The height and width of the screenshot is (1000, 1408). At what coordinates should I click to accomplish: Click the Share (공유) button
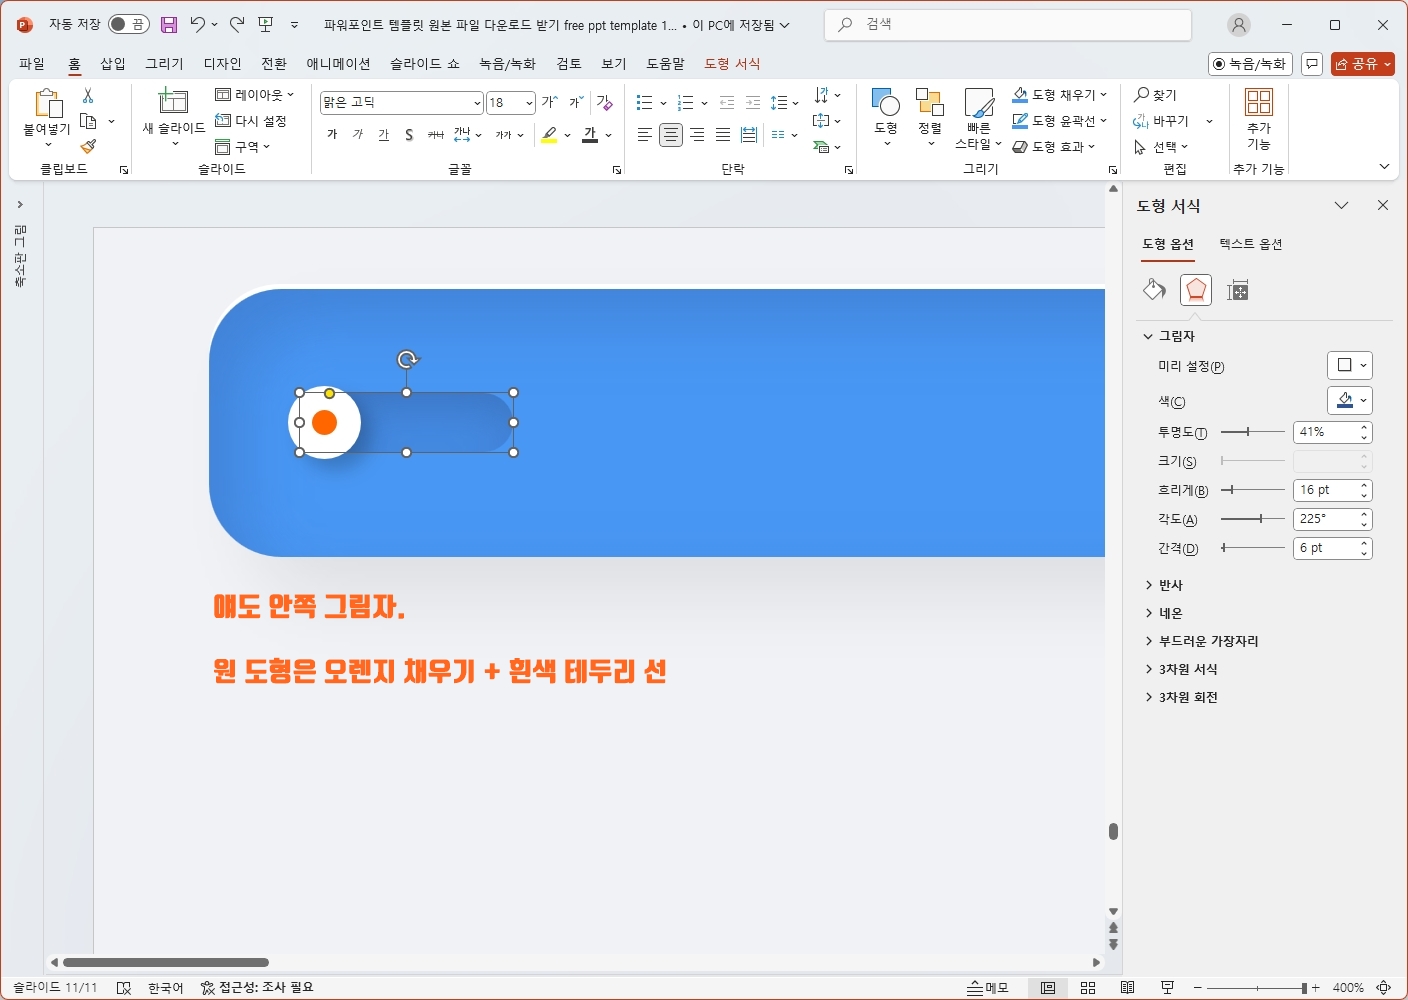[1363, 64]
